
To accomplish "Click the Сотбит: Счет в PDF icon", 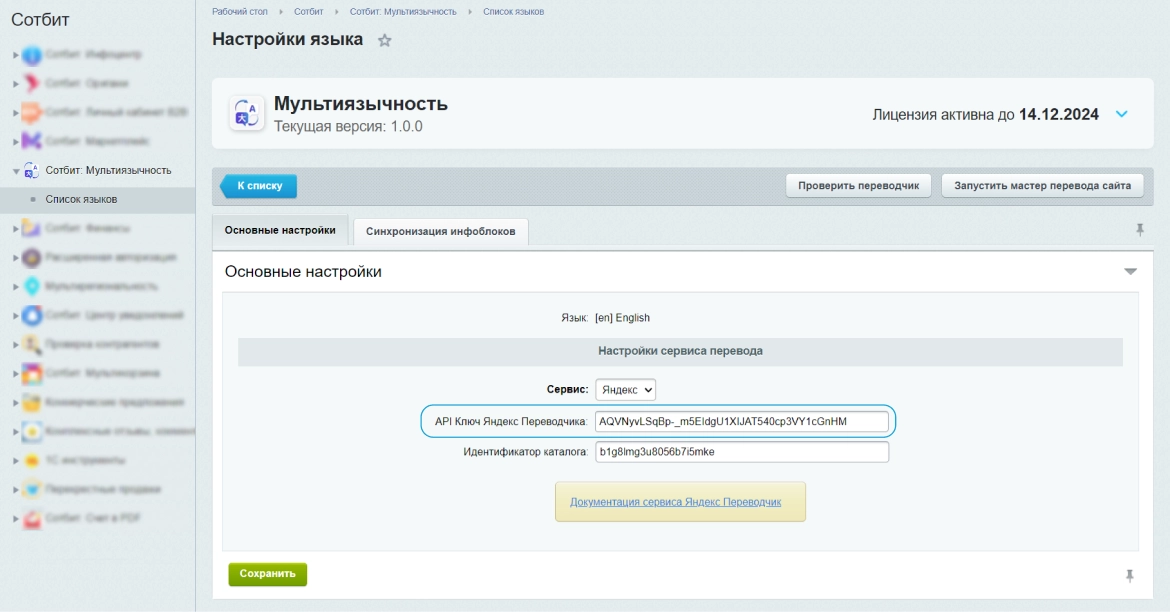I will click(32, 519).
